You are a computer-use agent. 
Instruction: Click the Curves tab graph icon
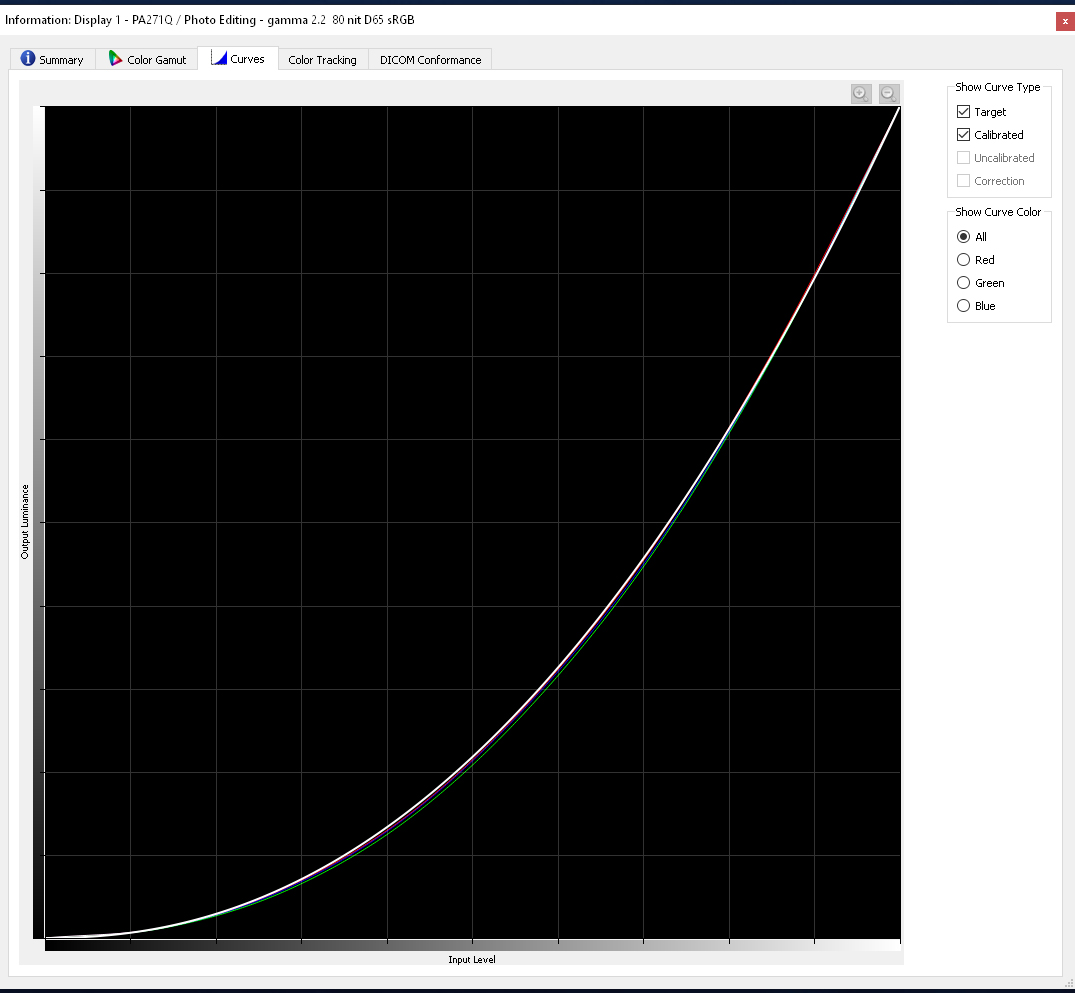[219, 58]
